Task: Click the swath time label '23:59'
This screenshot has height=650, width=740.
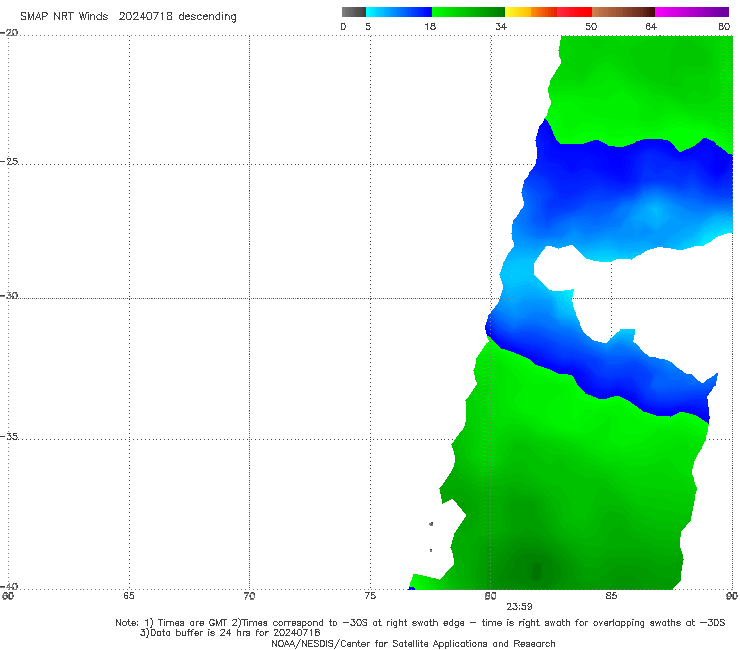Action: [x=519, y=607]
